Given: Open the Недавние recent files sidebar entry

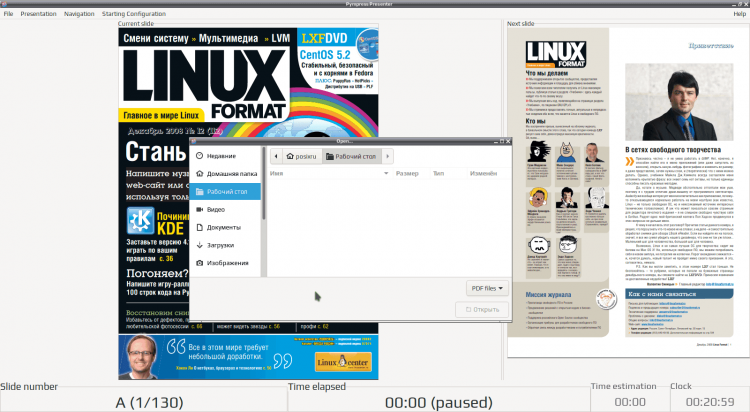Looking at the screenshot, I should click(x=221, y=155).
